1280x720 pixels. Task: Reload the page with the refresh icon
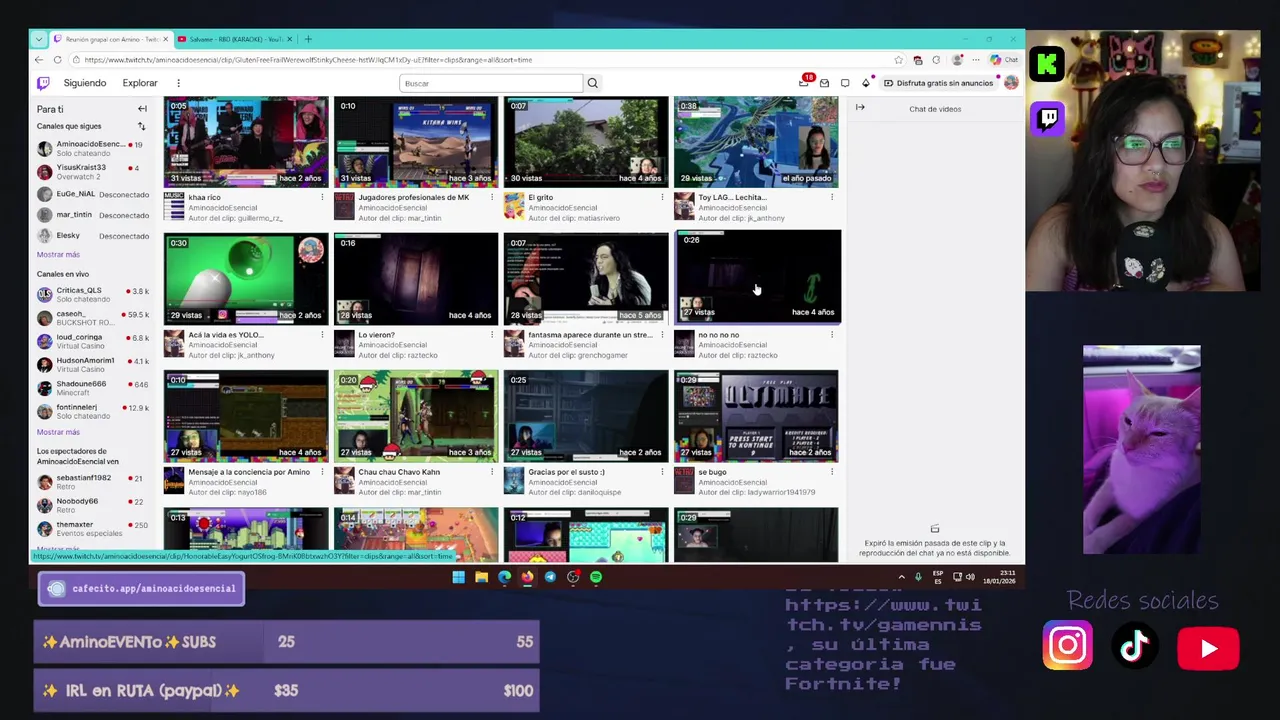(x=57, y=59)
